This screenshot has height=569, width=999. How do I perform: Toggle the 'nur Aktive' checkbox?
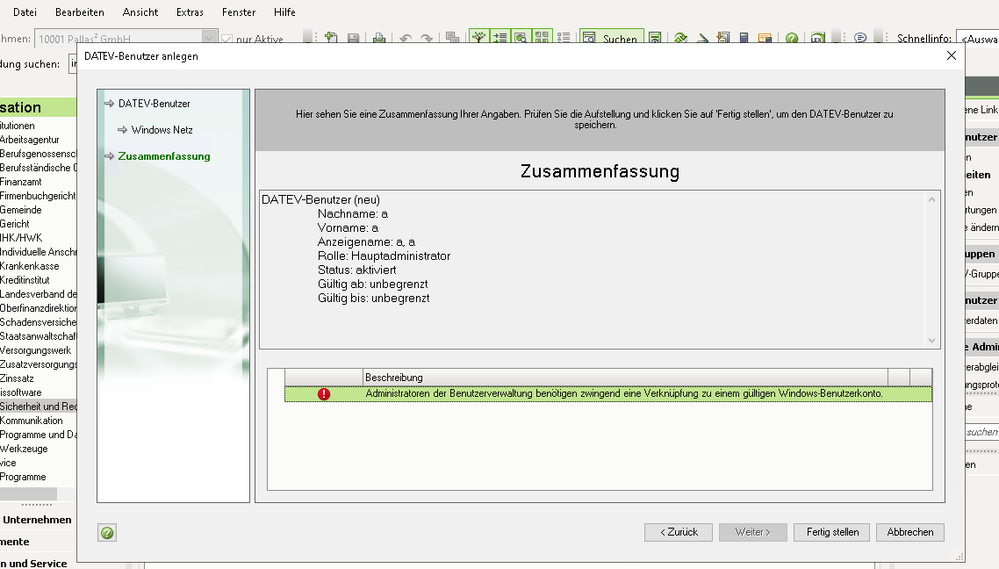227,40
